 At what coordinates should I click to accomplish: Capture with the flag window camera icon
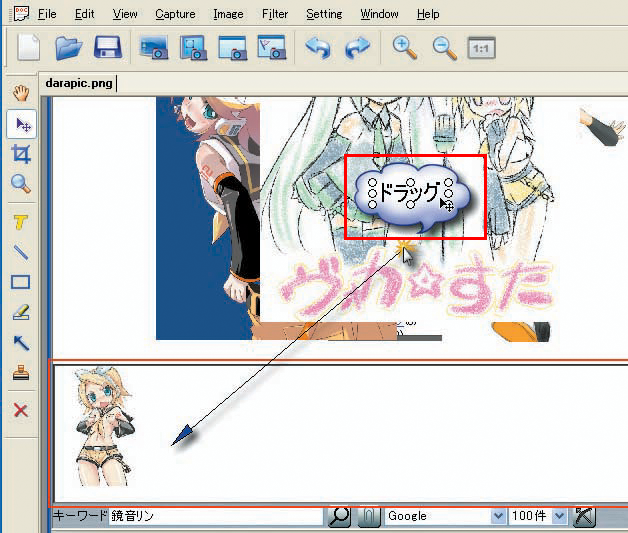click(271, 47)
